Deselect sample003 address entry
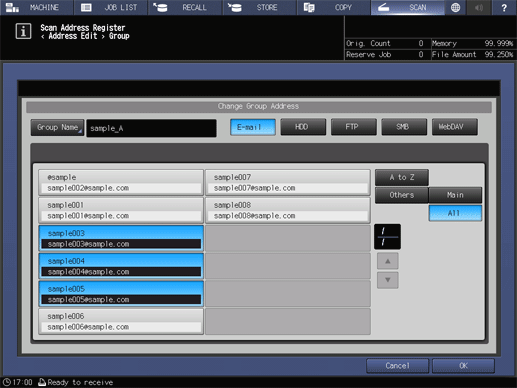The width and height of the screenshot is (517, 388). 121,238
